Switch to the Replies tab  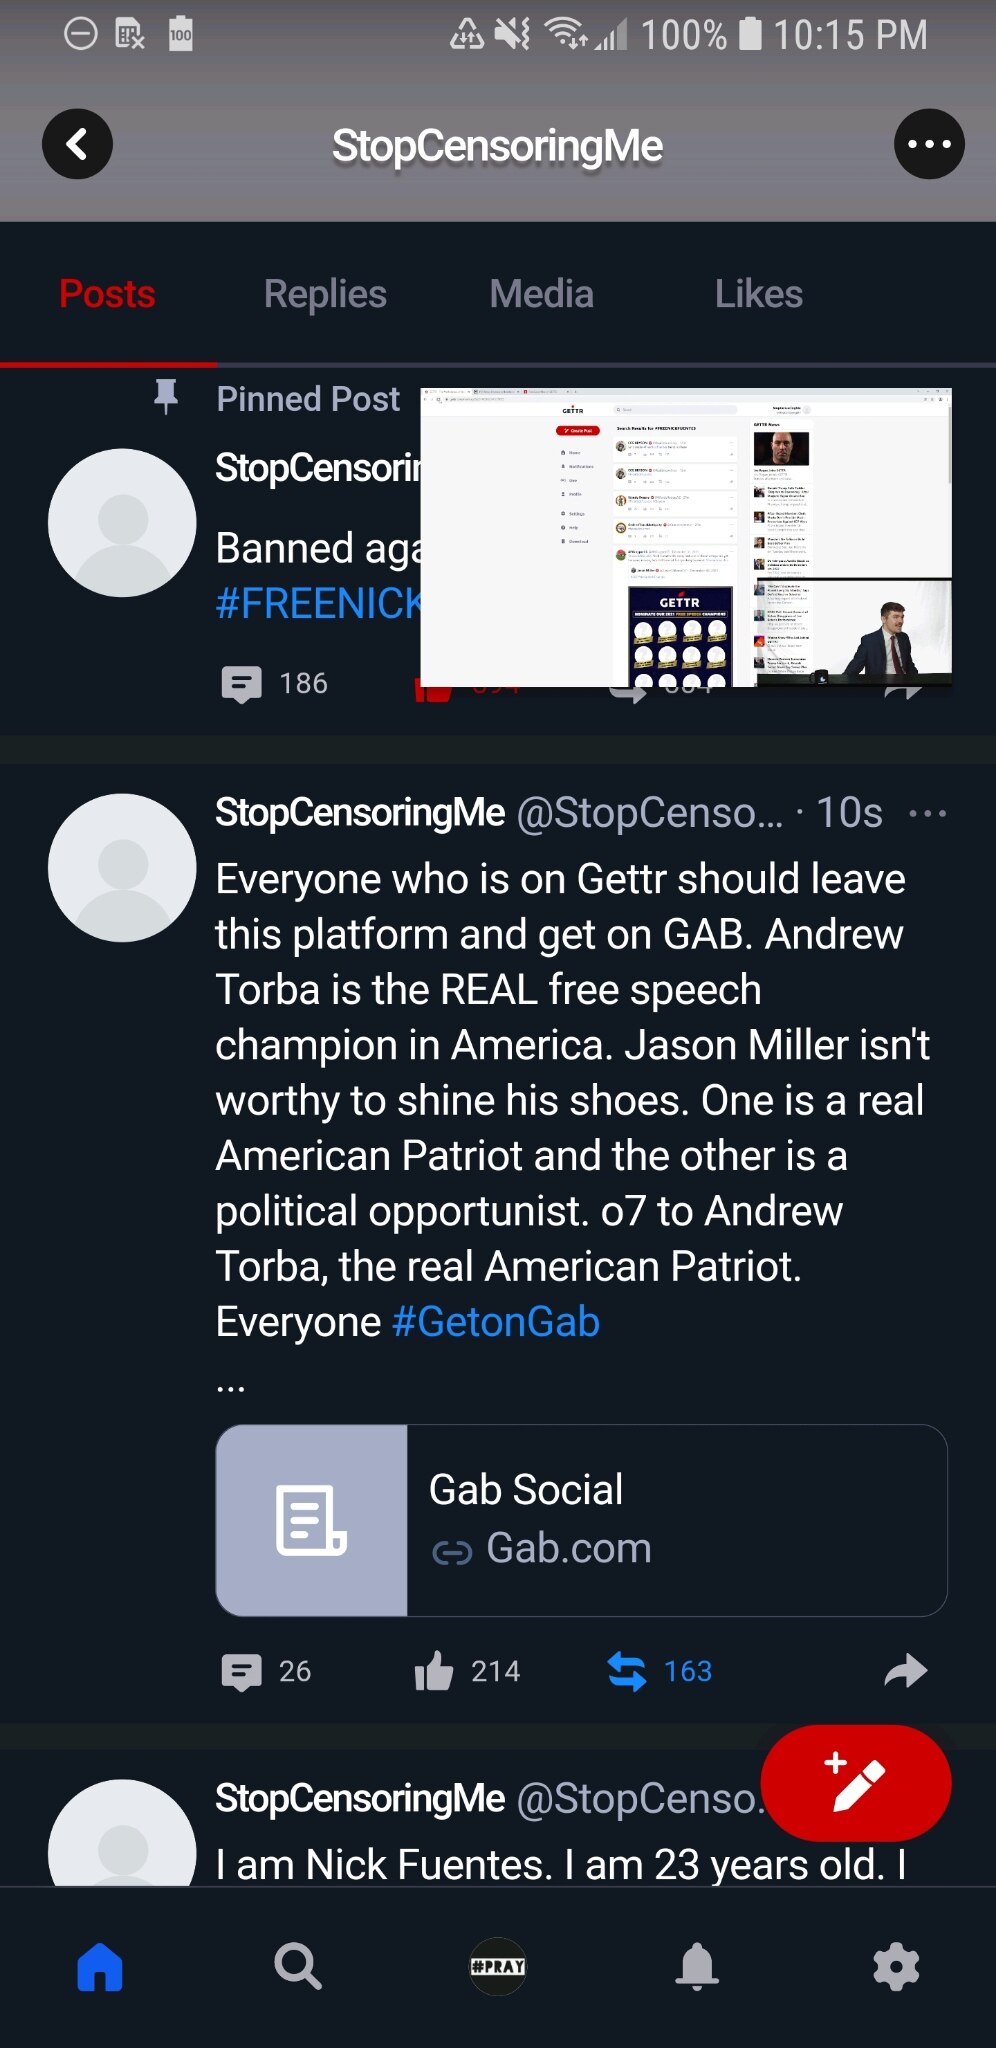tap(324, 293)
